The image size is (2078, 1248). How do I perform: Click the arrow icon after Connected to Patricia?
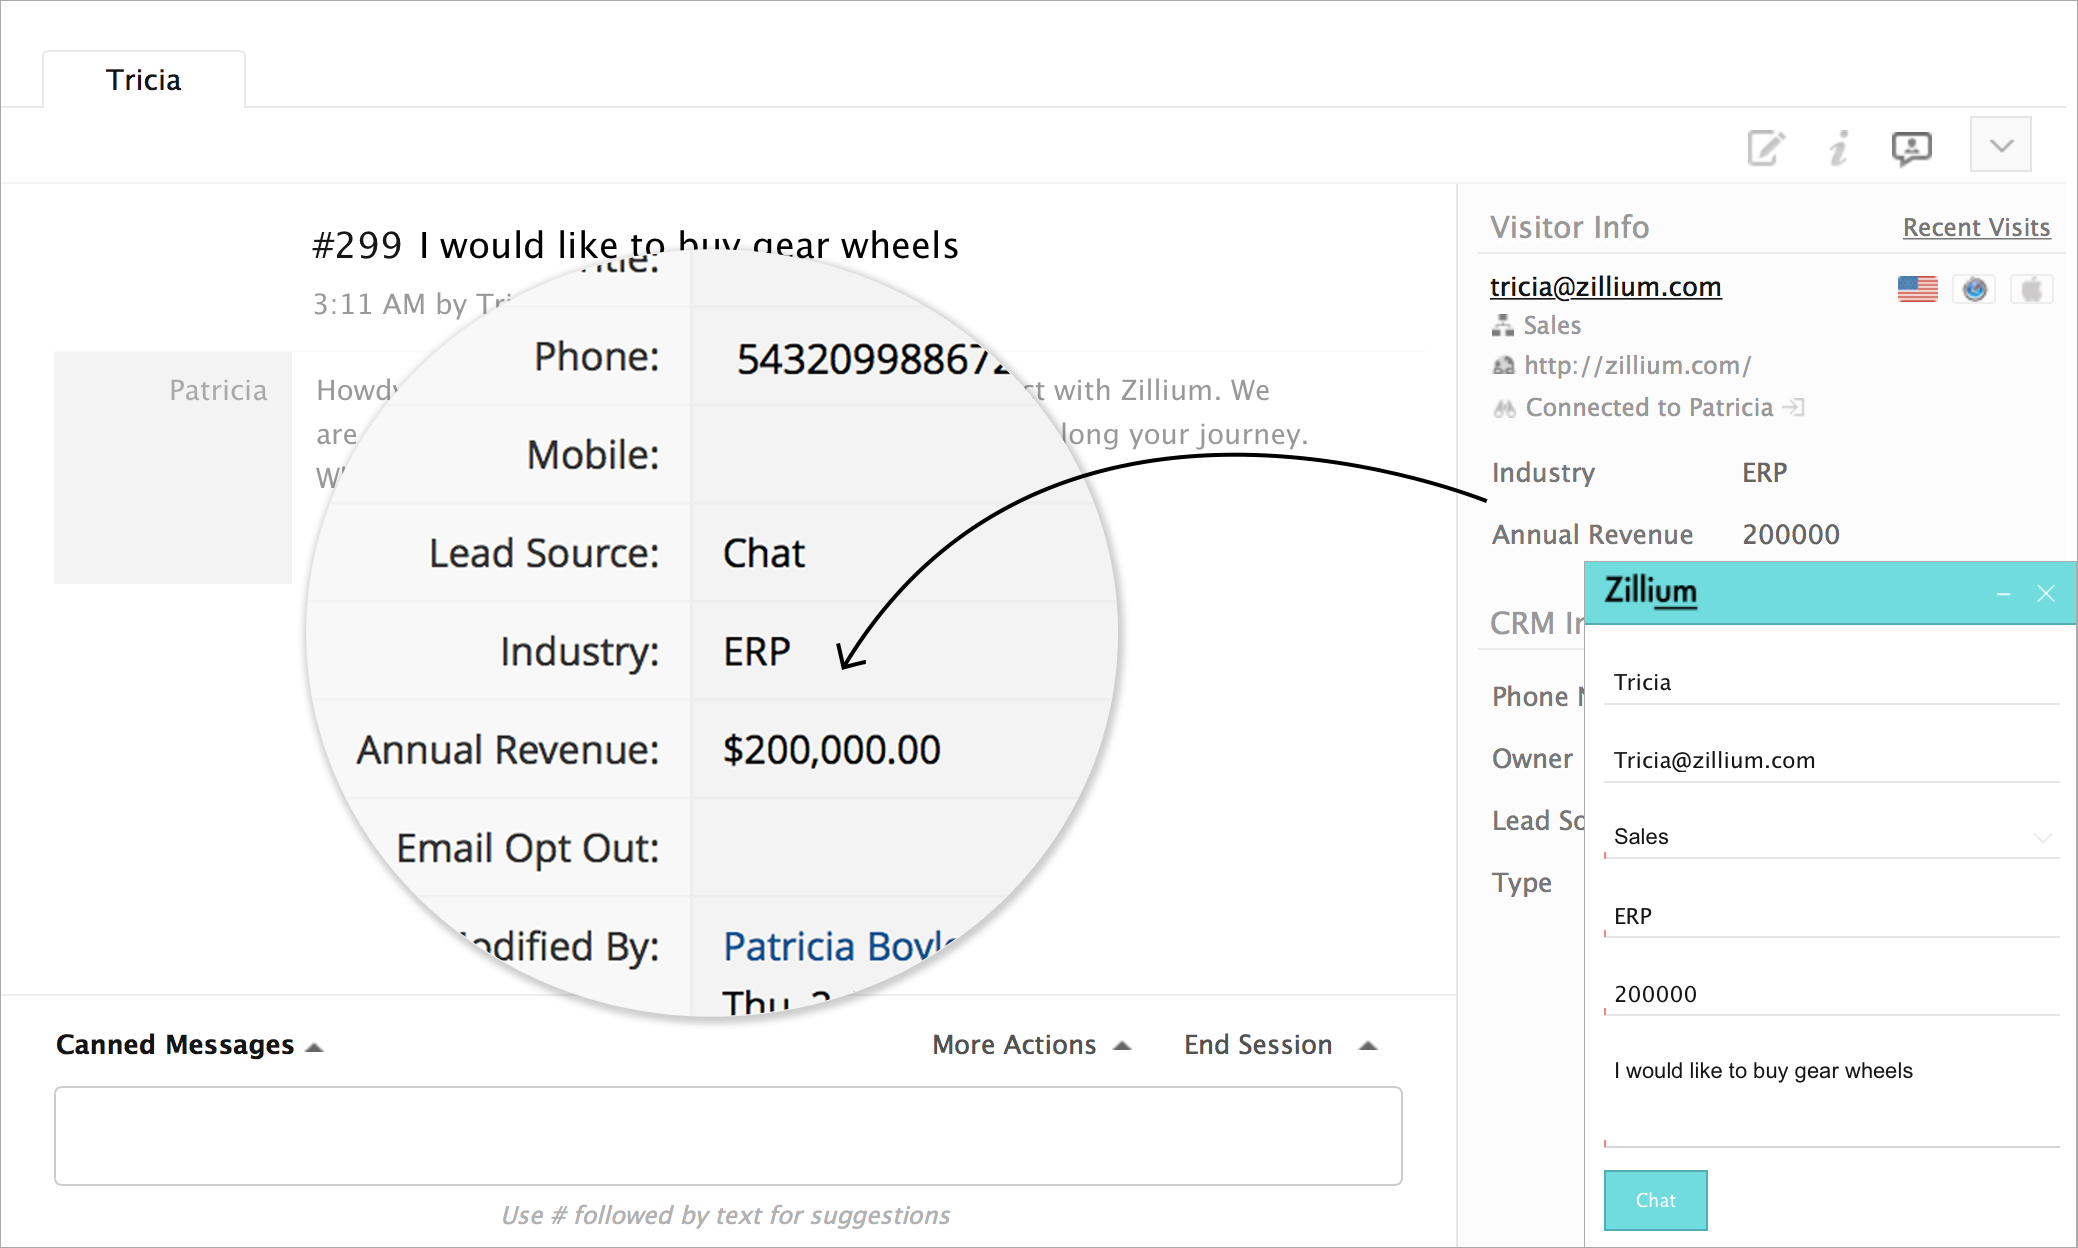click(1794, 407)
